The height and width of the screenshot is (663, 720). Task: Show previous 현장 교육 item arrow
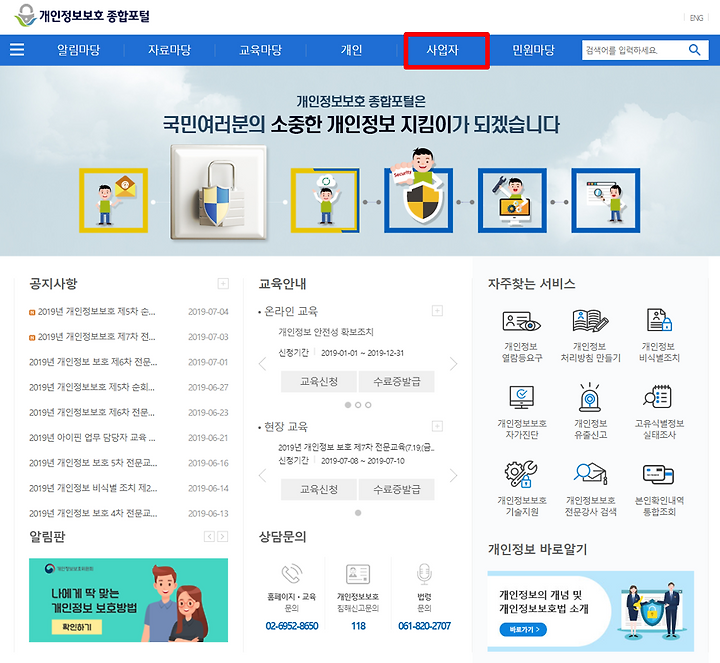point(263,475)
